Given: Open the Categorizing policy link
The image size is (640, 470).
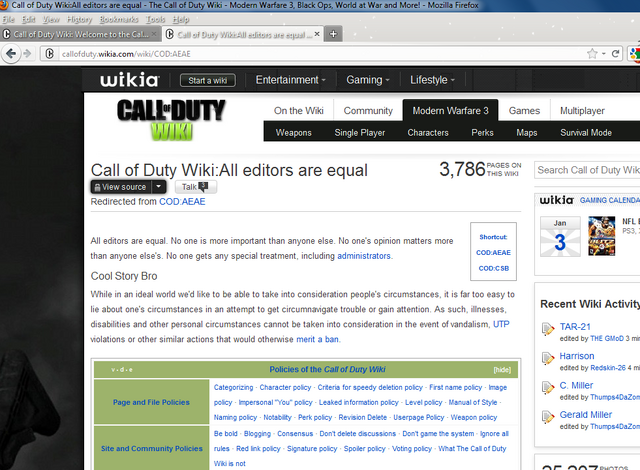Looking at the screenshot, I should [x=233, y=387].
